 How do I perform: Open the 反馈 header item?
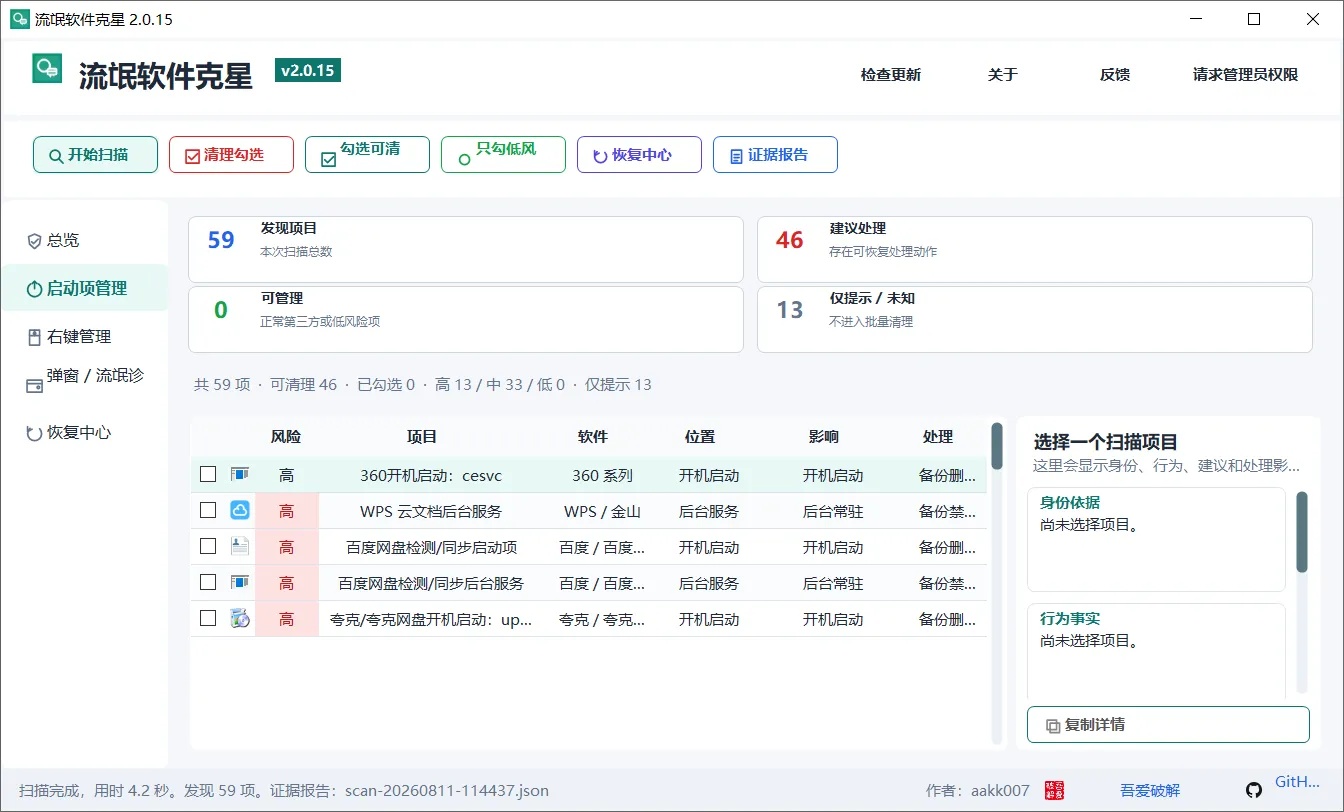coord(1115,75)
